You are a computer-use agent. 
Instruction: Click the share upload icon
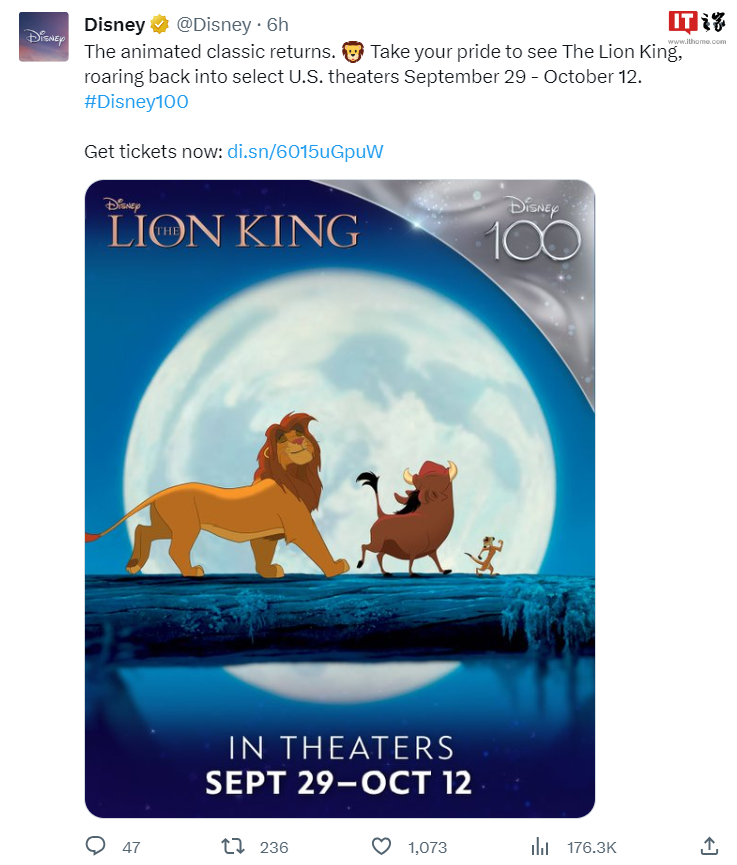click(709, 846)
